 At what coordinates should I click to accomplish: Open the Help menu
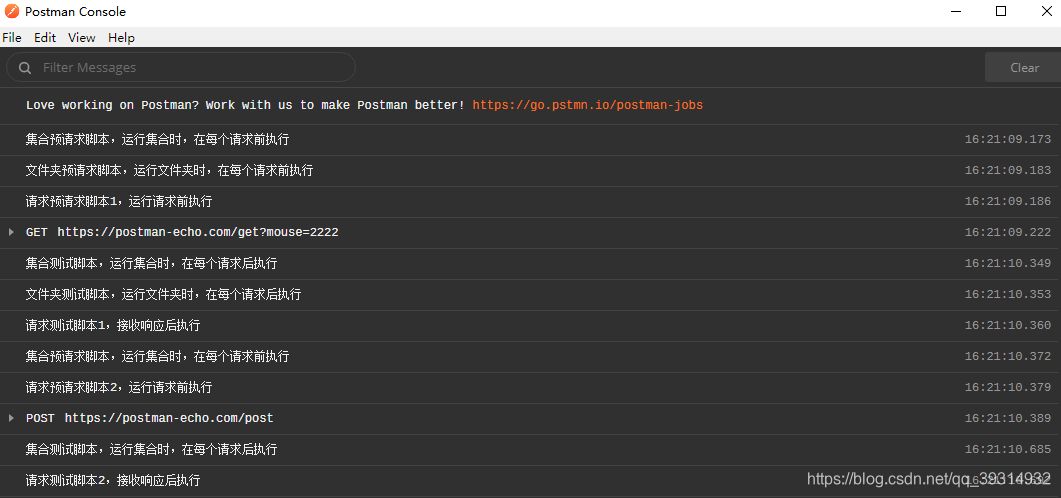[121, 38]
